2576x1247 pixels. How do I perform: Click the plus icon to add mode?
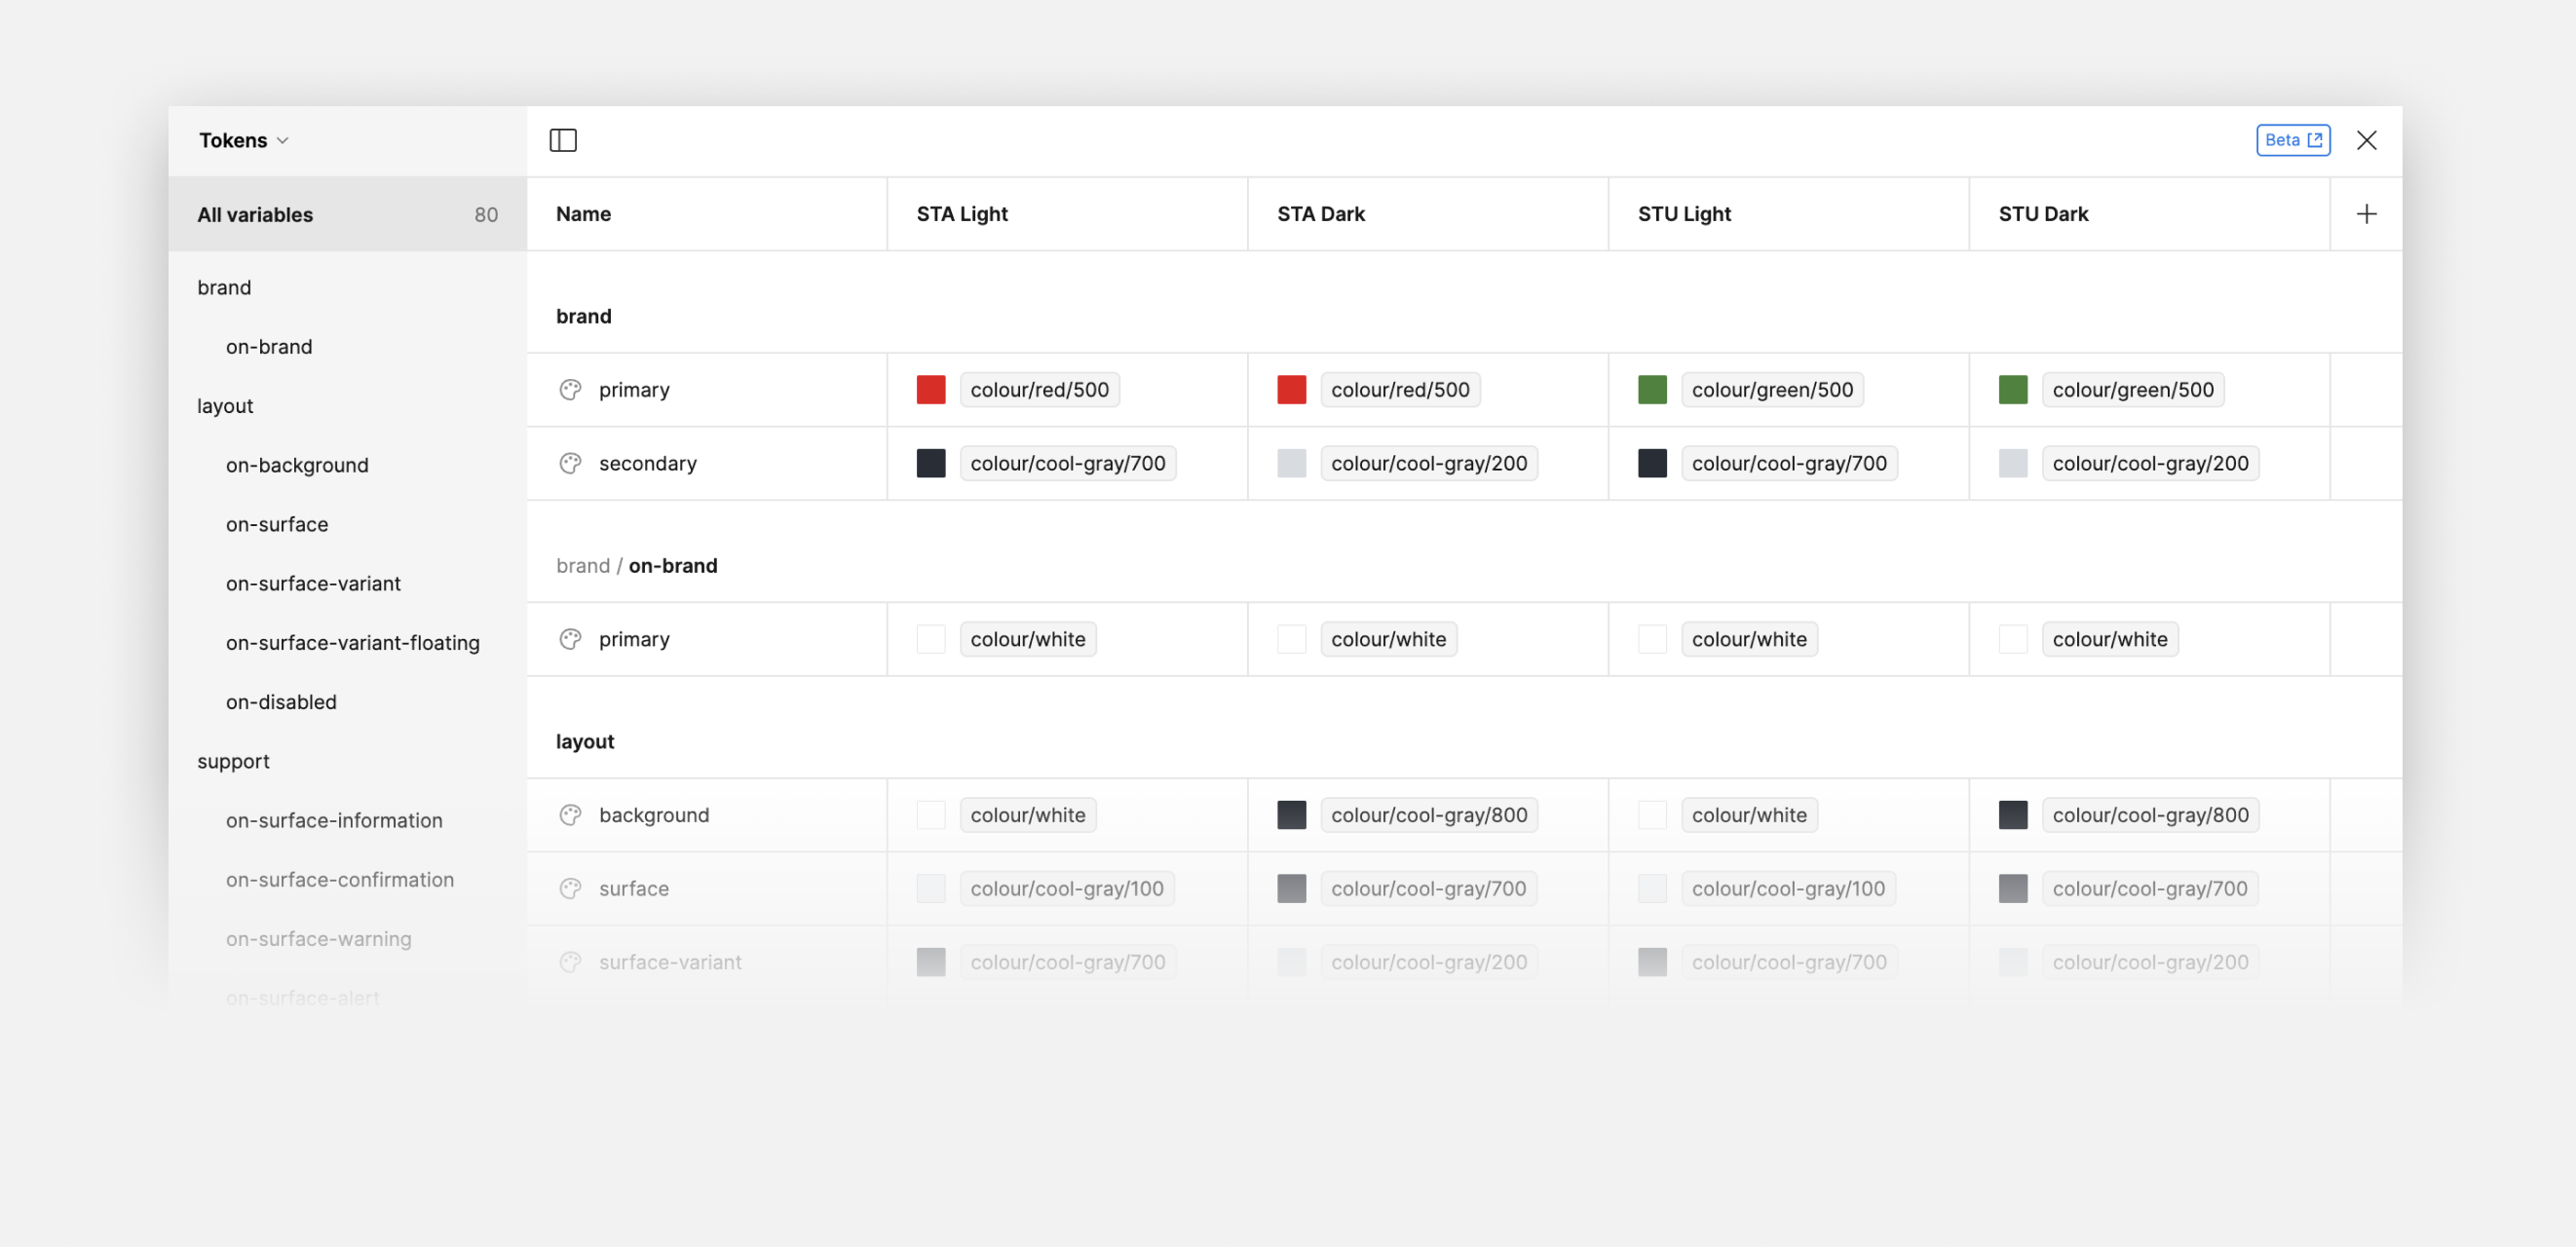(2366, 214)
